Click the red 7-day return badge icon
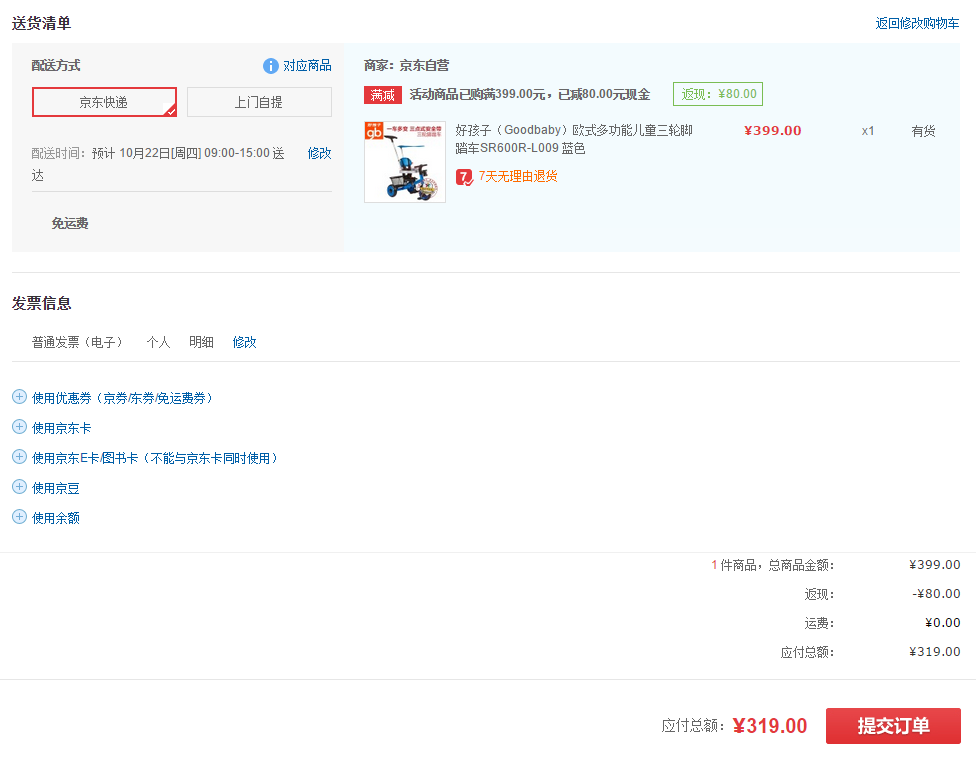The width and height of the screenshot is (976, 757). click(x=464, y=177)
